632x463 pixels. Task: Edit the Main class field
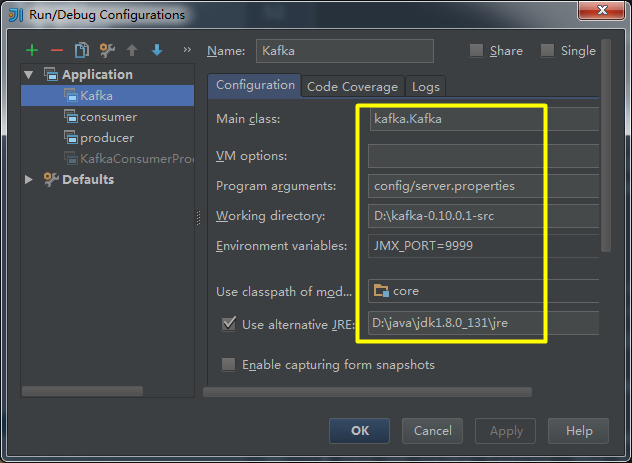pyautogui.click(x=484, y=119)
